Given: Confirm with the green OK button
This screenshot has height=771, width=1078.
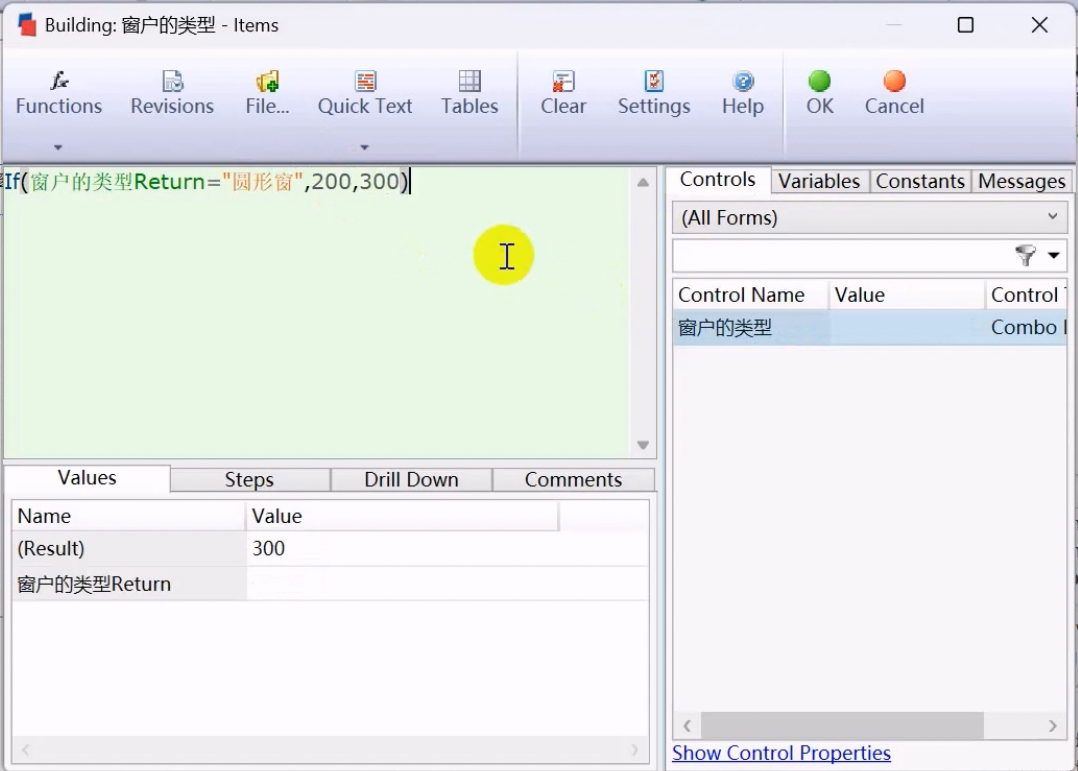Looking at the screenshot, I should pos(819,82).
